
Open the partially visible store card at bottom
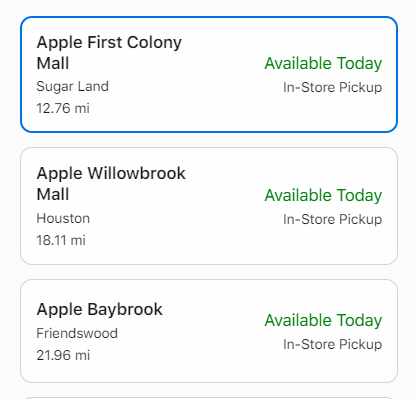209,398
